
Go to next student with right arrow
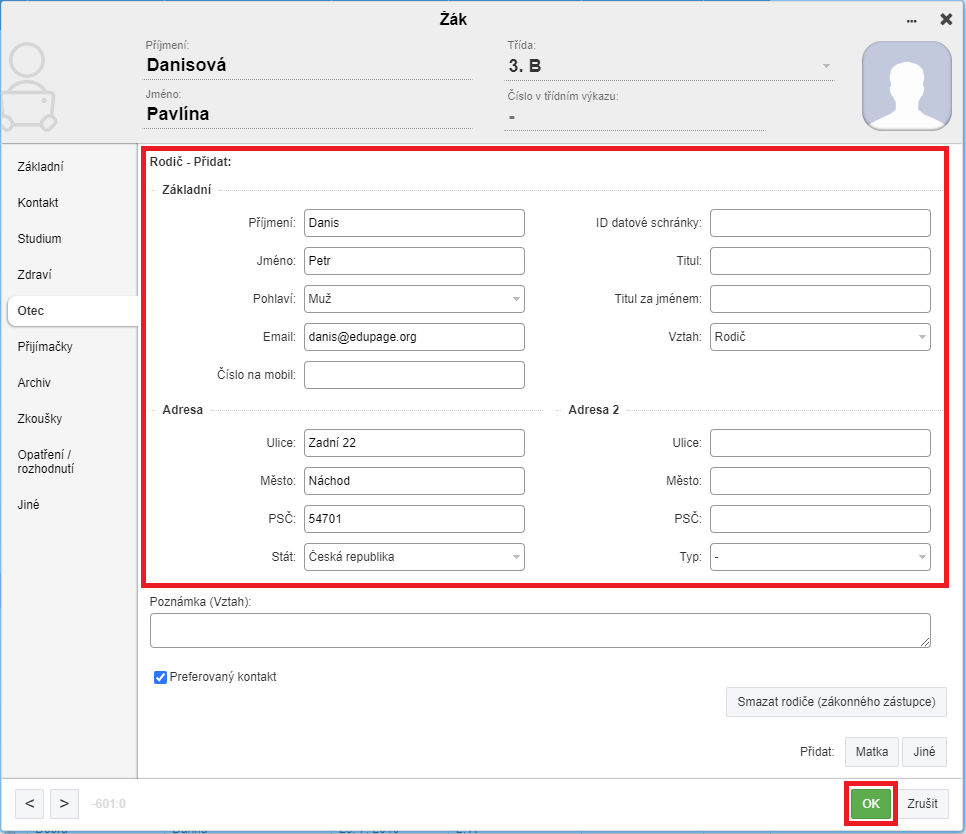click(x=64, y=803)
